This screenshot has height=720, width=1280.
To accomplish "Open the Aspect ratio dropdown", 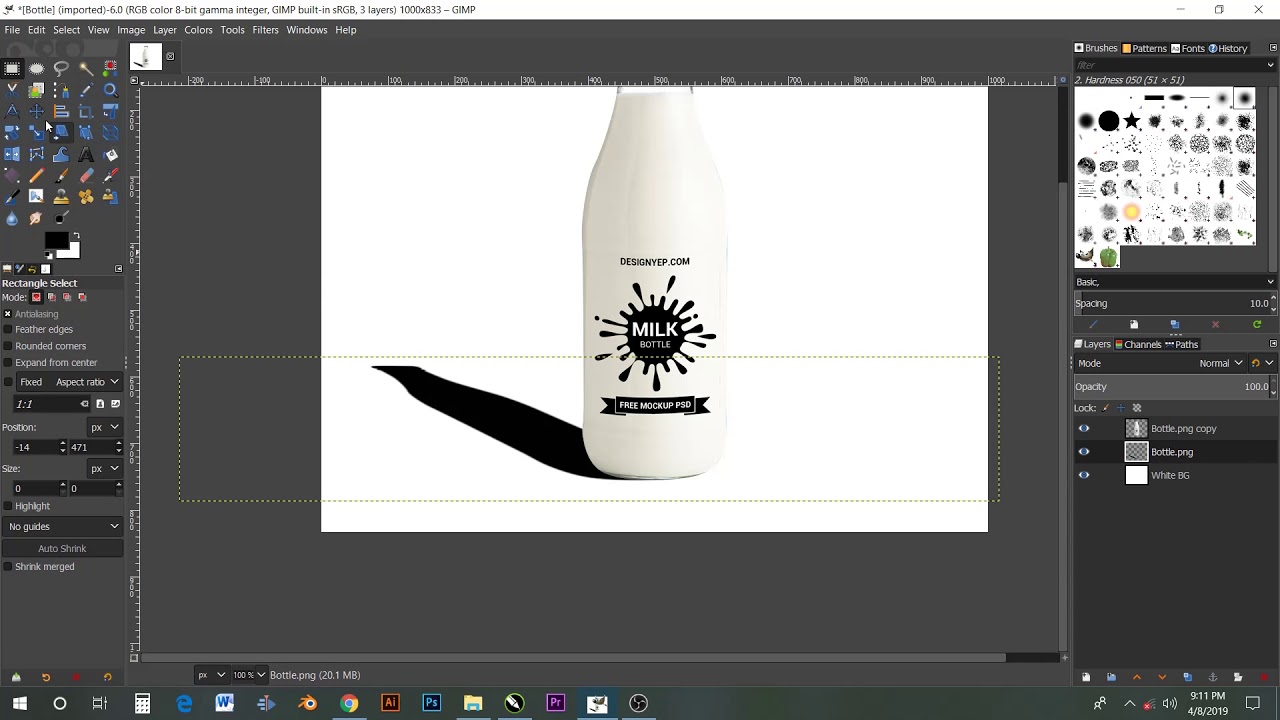I will coord(87,382).
